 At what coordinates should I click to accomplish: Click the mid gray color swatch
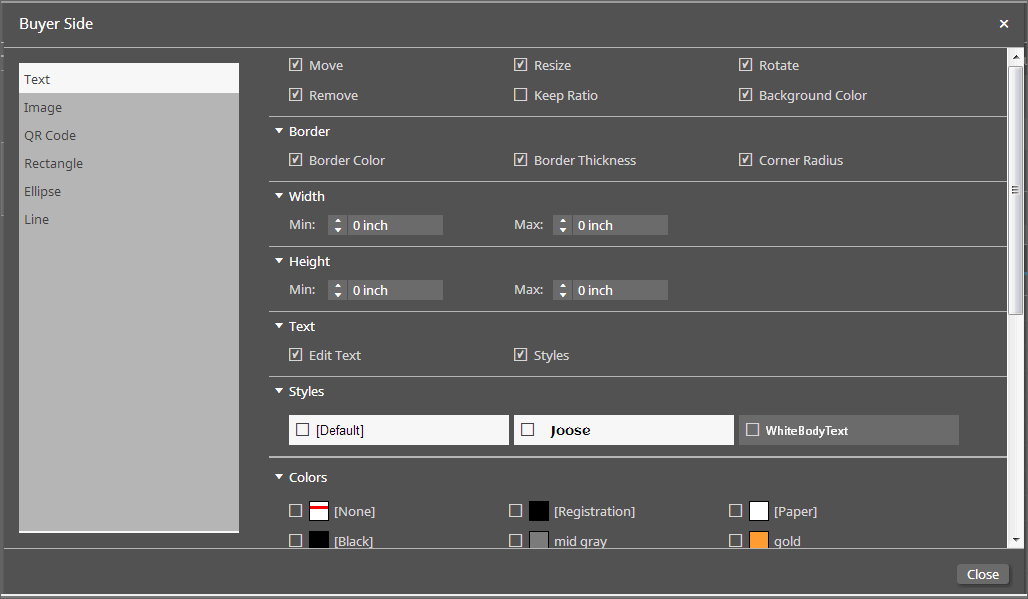click(539, 541)
